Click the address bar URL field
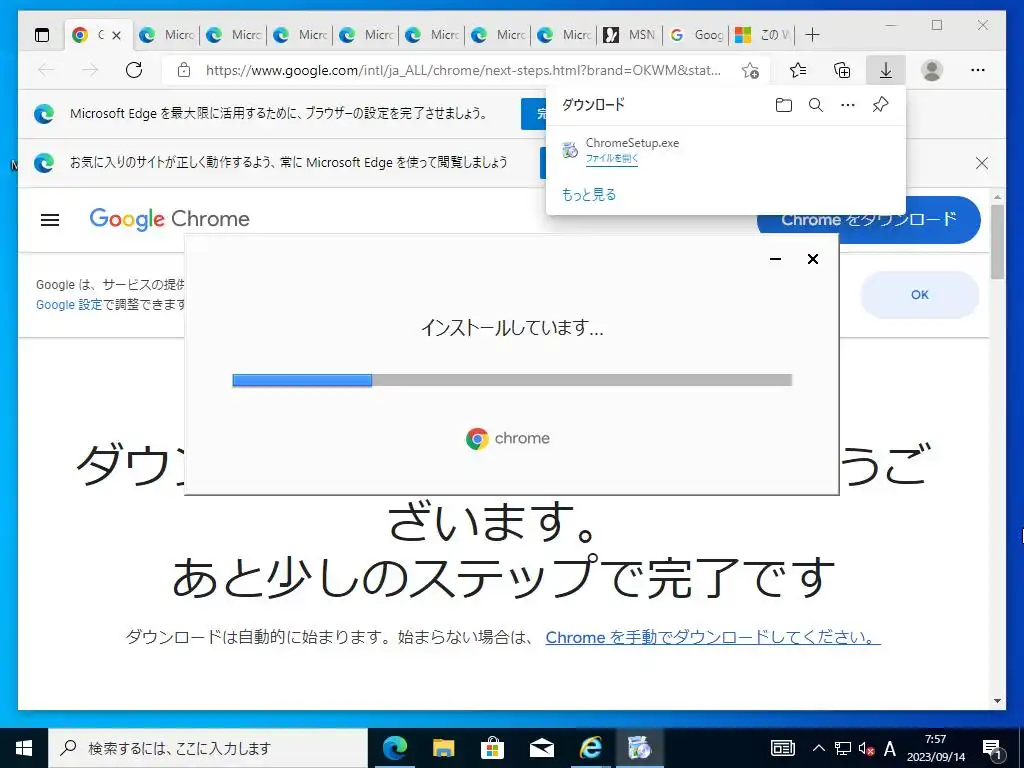 (x=463, y=70)
